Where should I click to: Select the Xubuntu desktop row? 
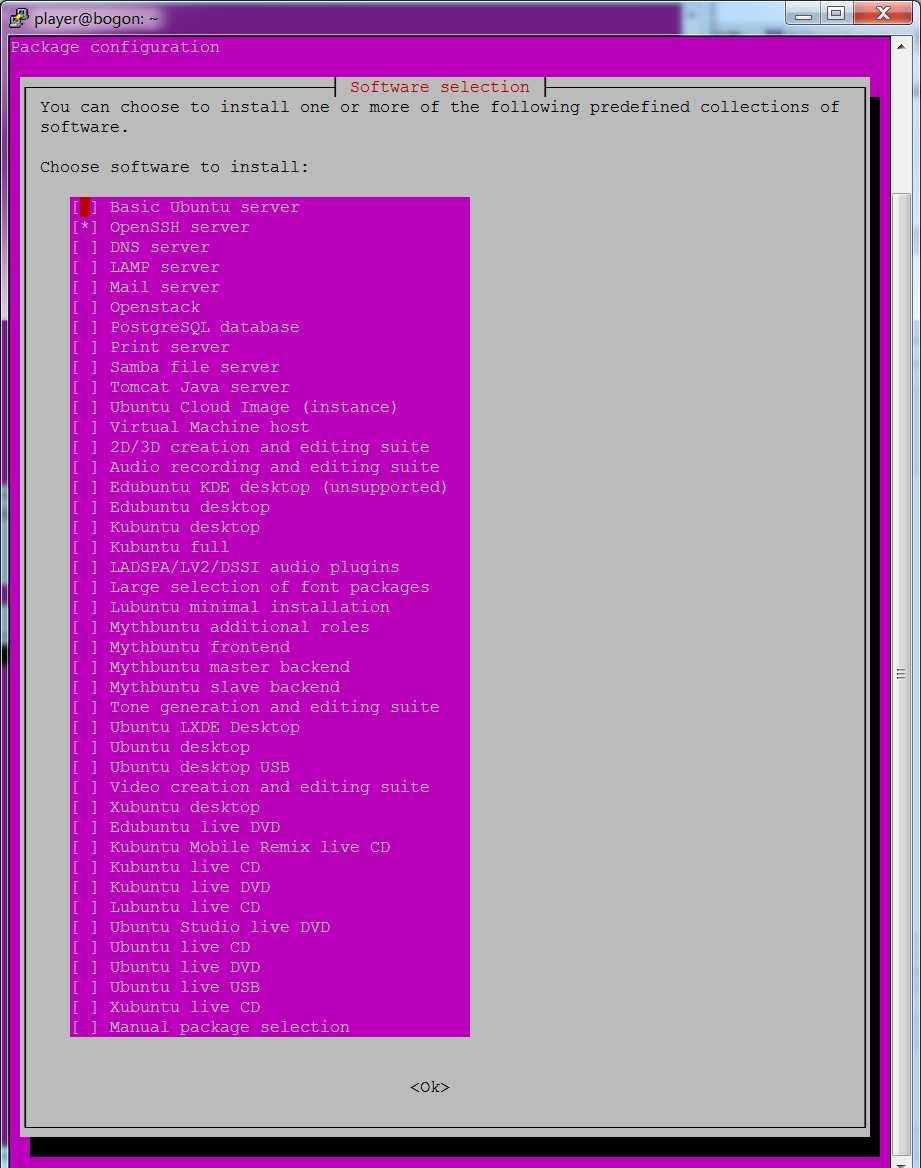(x=270, y=807)
